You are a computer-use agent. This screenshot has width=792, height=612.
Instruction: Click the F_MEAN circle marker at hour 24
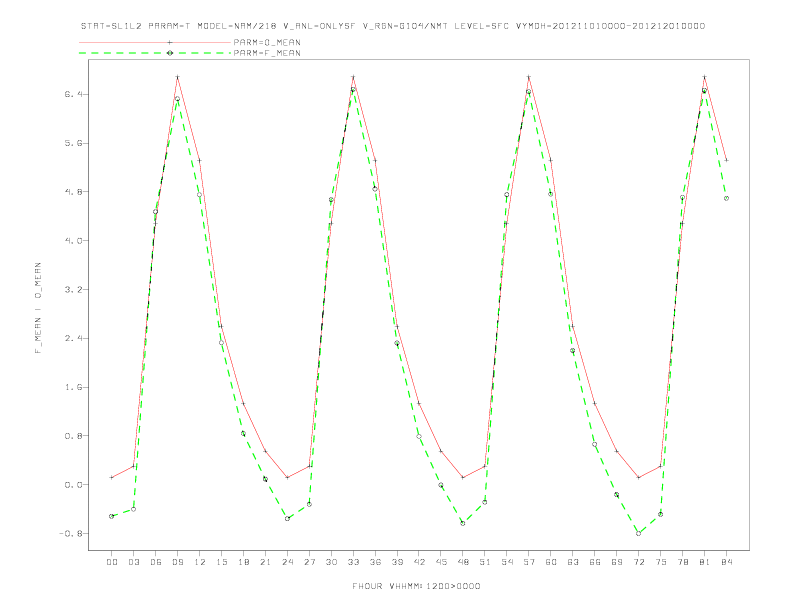[x=287, y=519]
